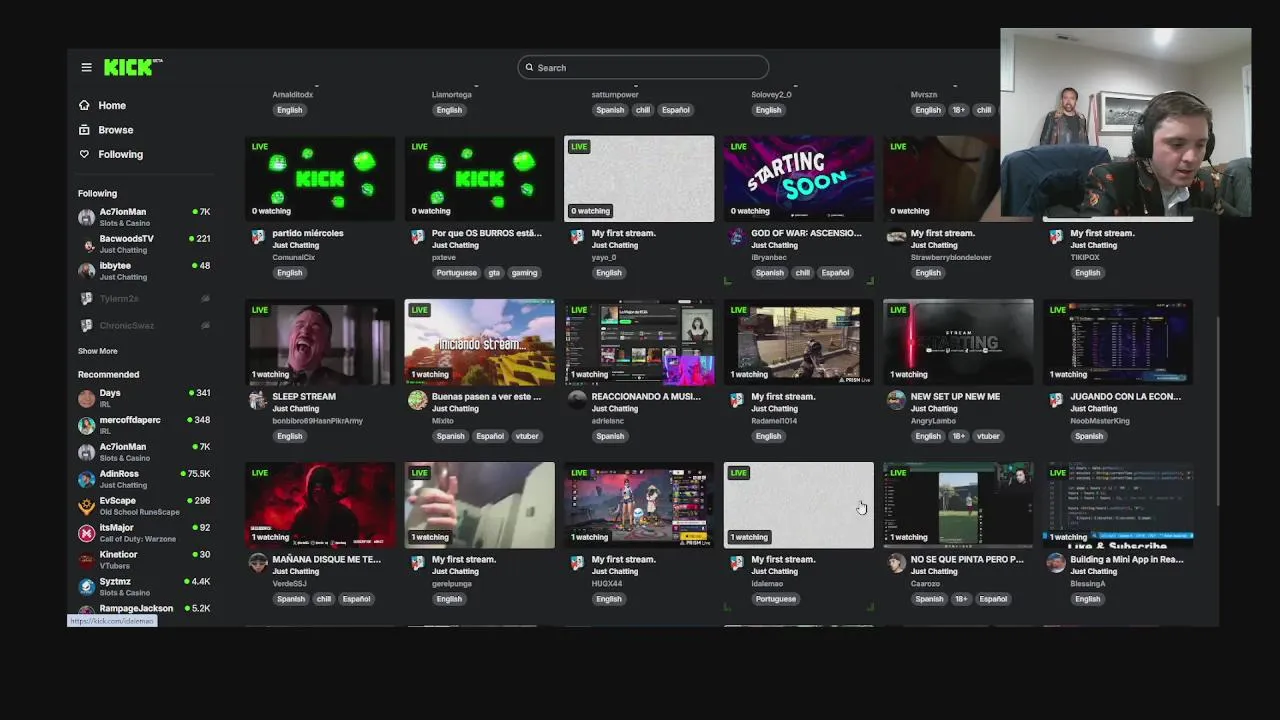Open the Iniciando stream Minecraft thumbnail

click(480, 342)
